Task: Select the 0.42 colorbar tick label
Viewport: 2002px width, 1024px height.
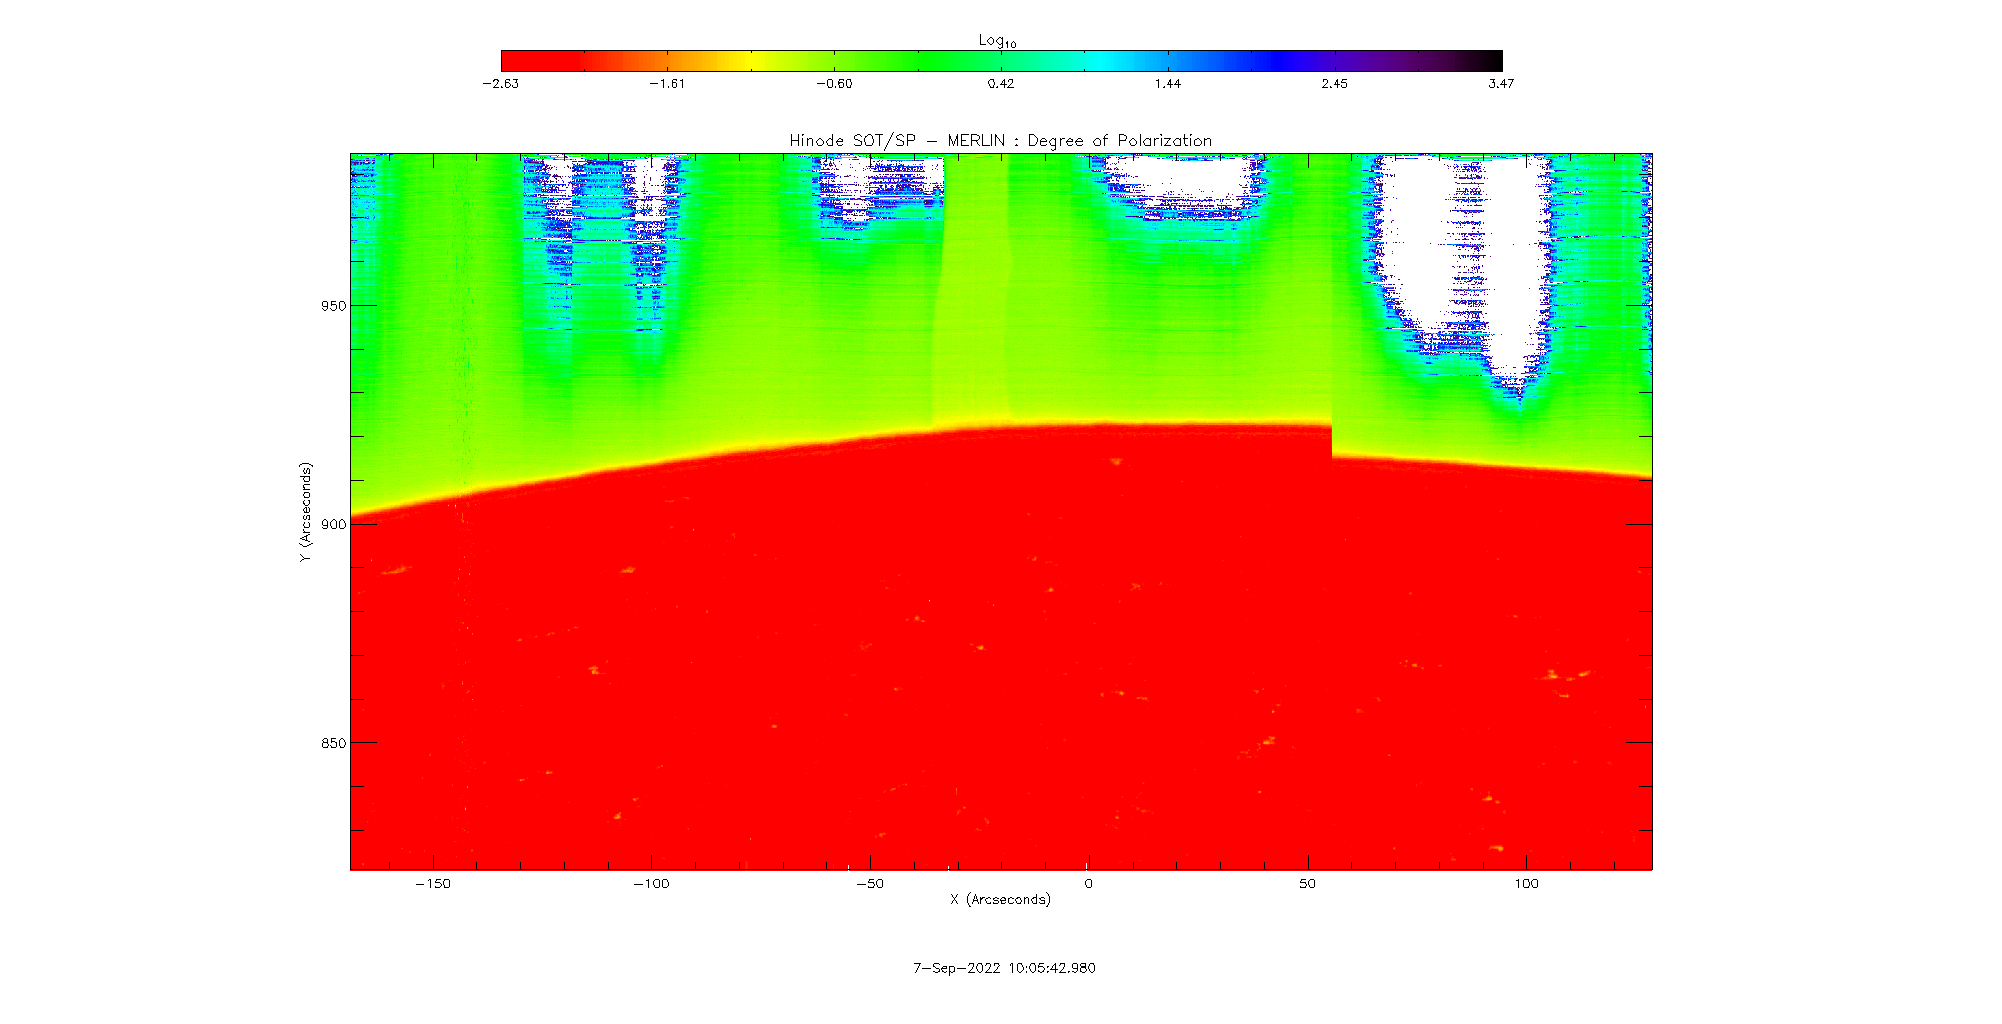Action: 1000,84
